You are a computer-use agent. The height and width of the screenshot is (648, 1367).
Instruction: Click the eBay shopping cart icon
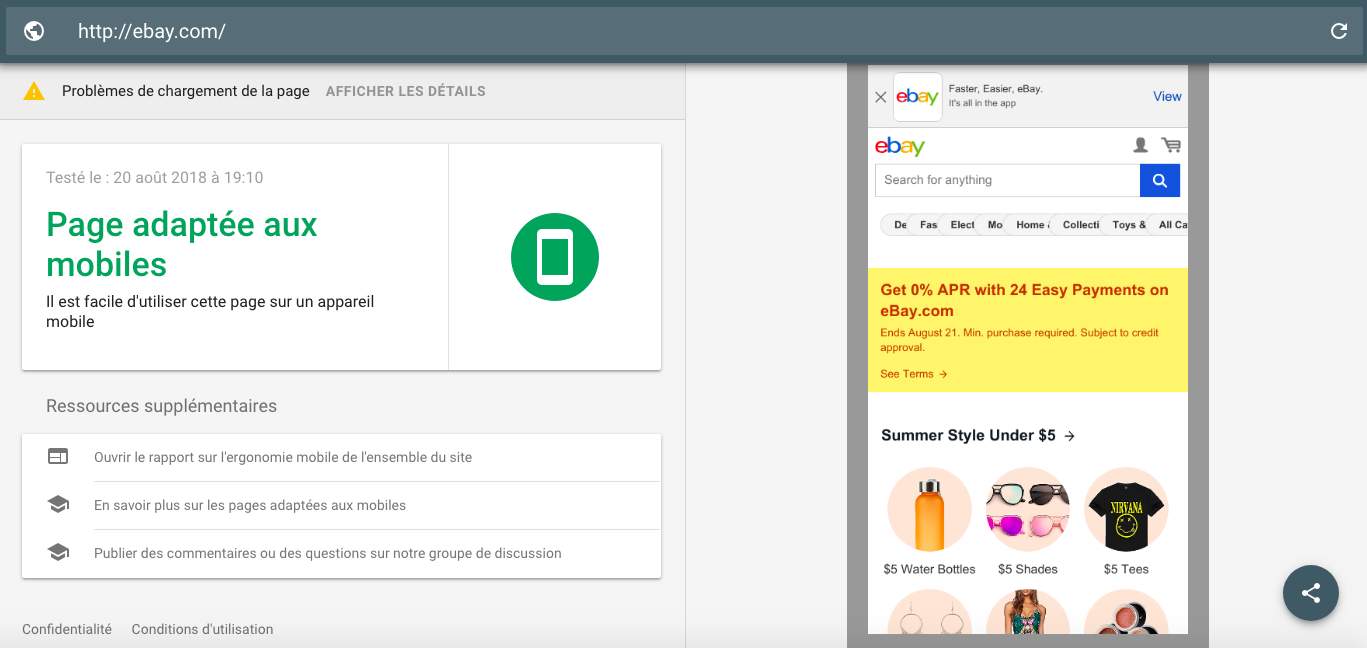pos(1171,146)
